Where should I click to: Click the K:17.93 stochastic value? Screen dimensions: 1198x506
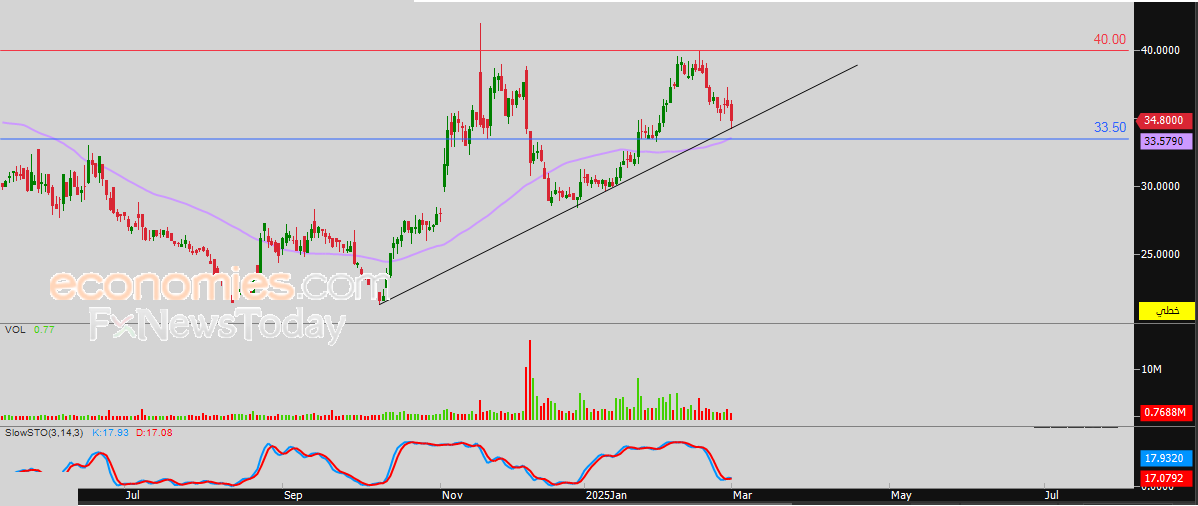pyautogui.click(x=111, y=433)
